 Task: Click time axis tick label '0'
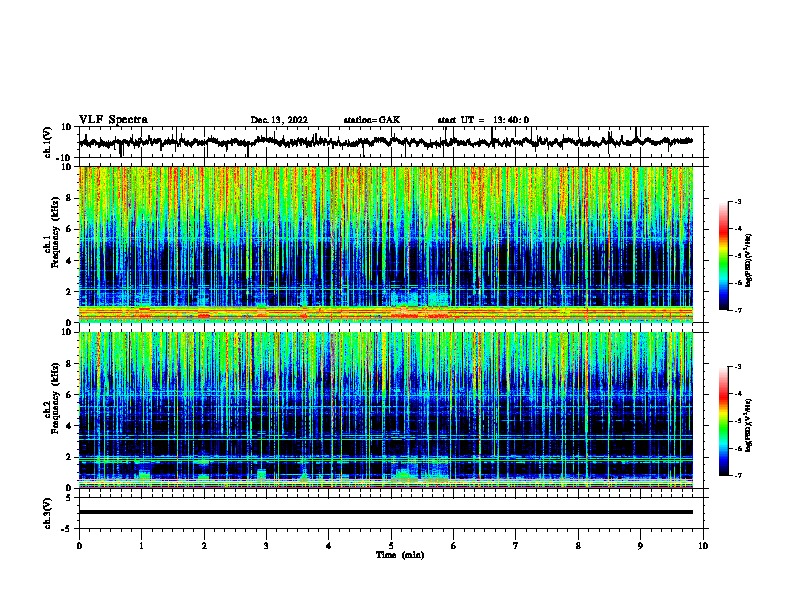79,546
